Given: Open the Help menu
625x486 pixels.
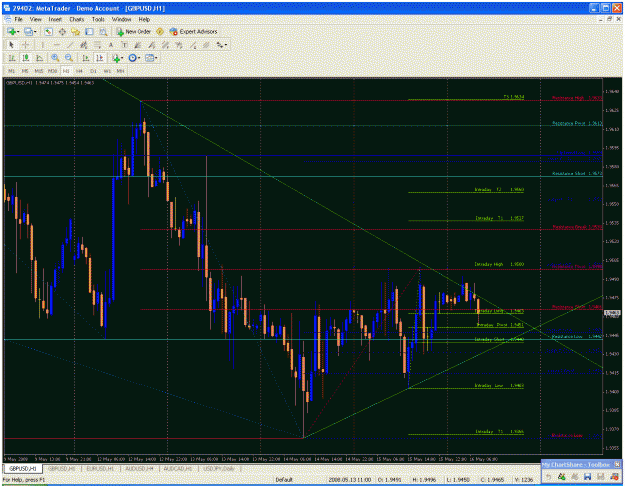Looking at the screenshot, I should [x=144, y=19].
